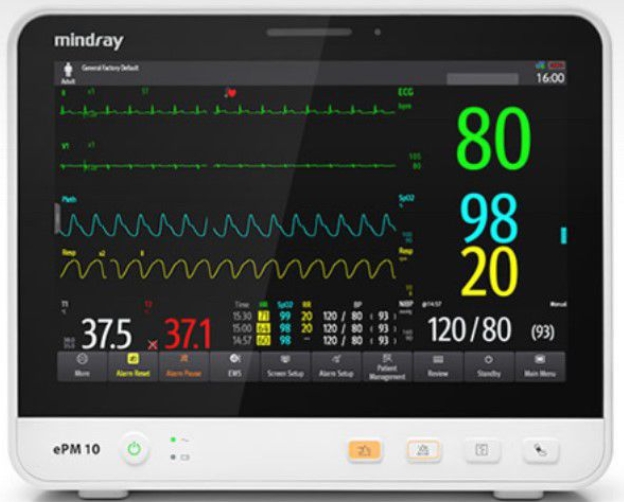Open Patient Management quick key
624x502 pixels.
point(387,367)
